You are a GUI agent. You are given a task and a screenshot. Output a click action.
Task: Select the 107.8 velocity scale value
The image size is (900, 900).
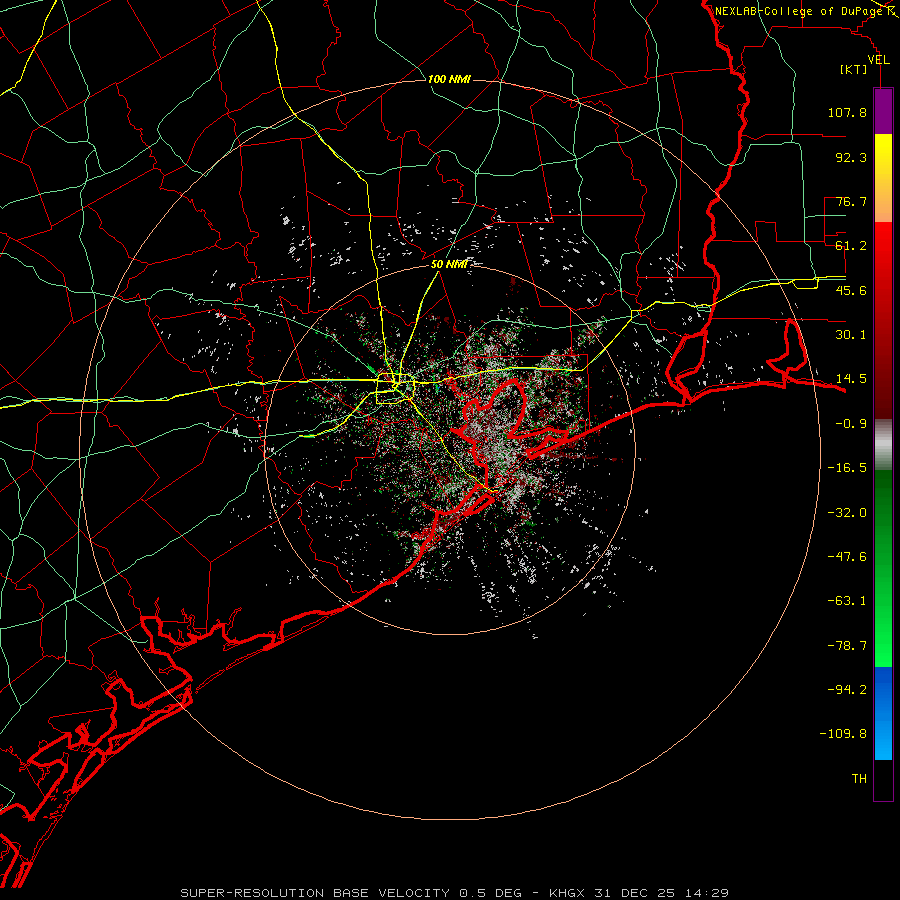coord(847,112)
